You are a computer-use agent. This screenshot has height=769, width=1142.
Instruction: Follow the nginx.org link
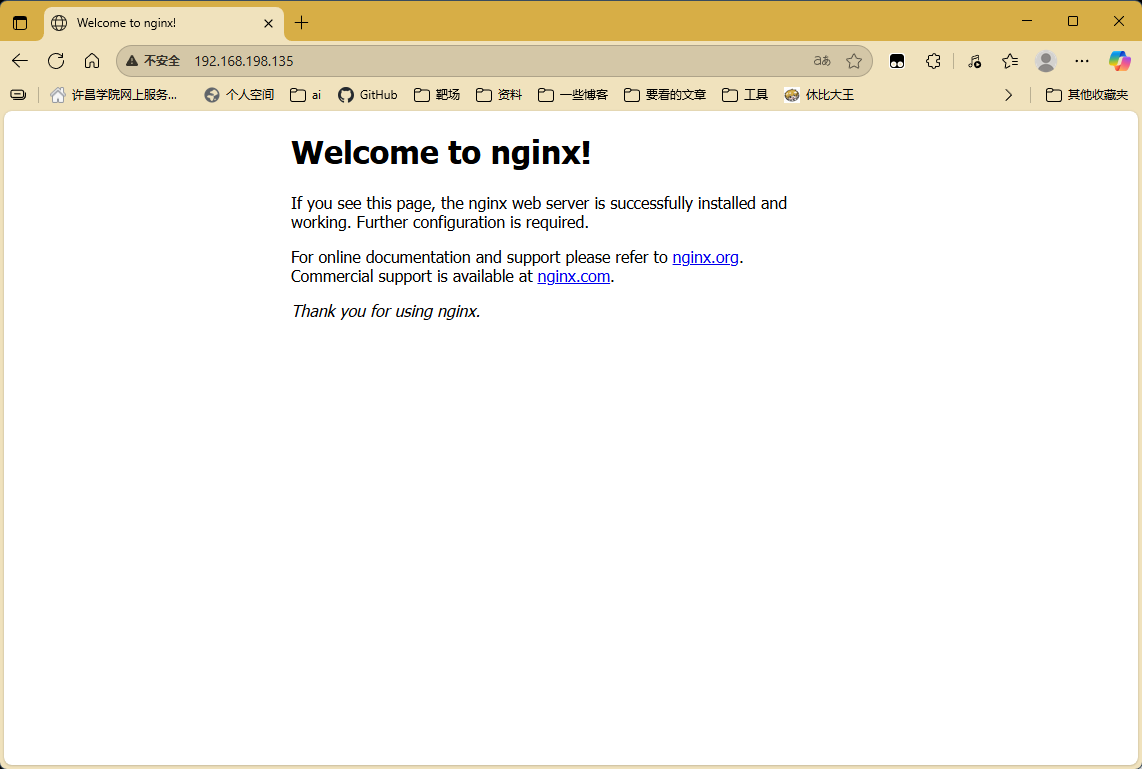point(705,257)
